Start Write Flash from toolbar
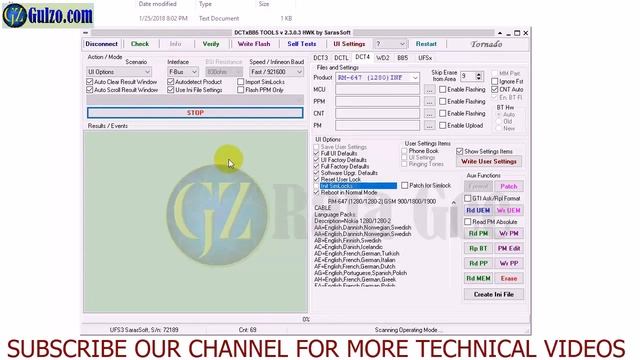This screenshot has height=360, width=640. coord(254,44)
